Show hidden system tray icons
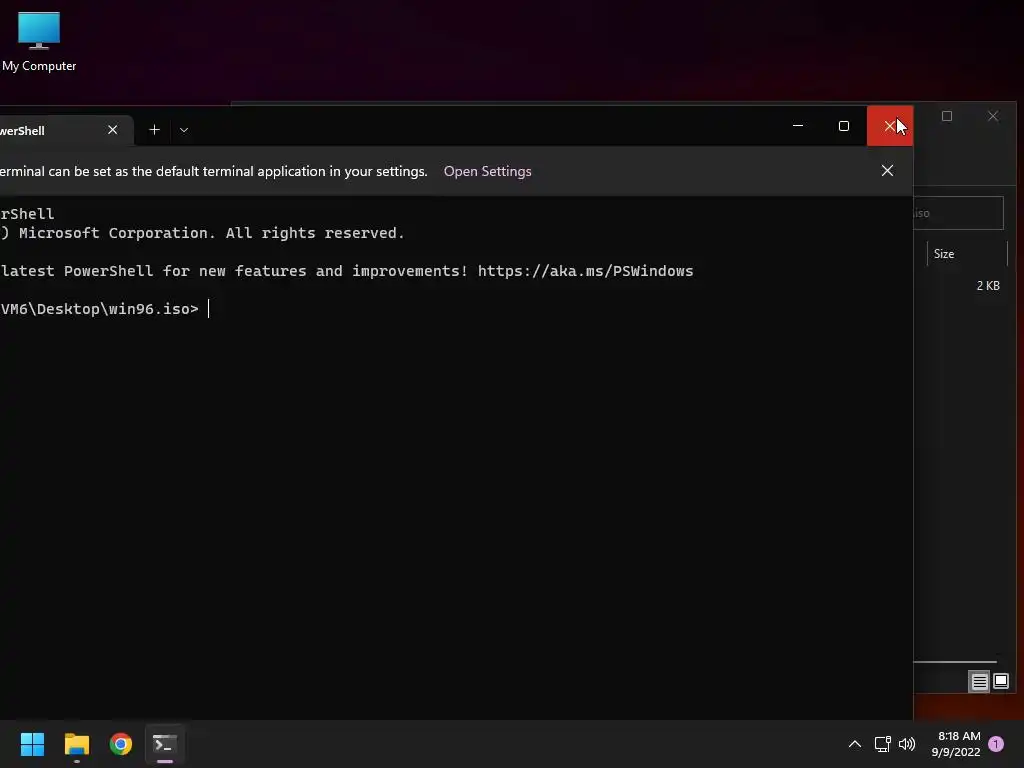 point(854,744)
